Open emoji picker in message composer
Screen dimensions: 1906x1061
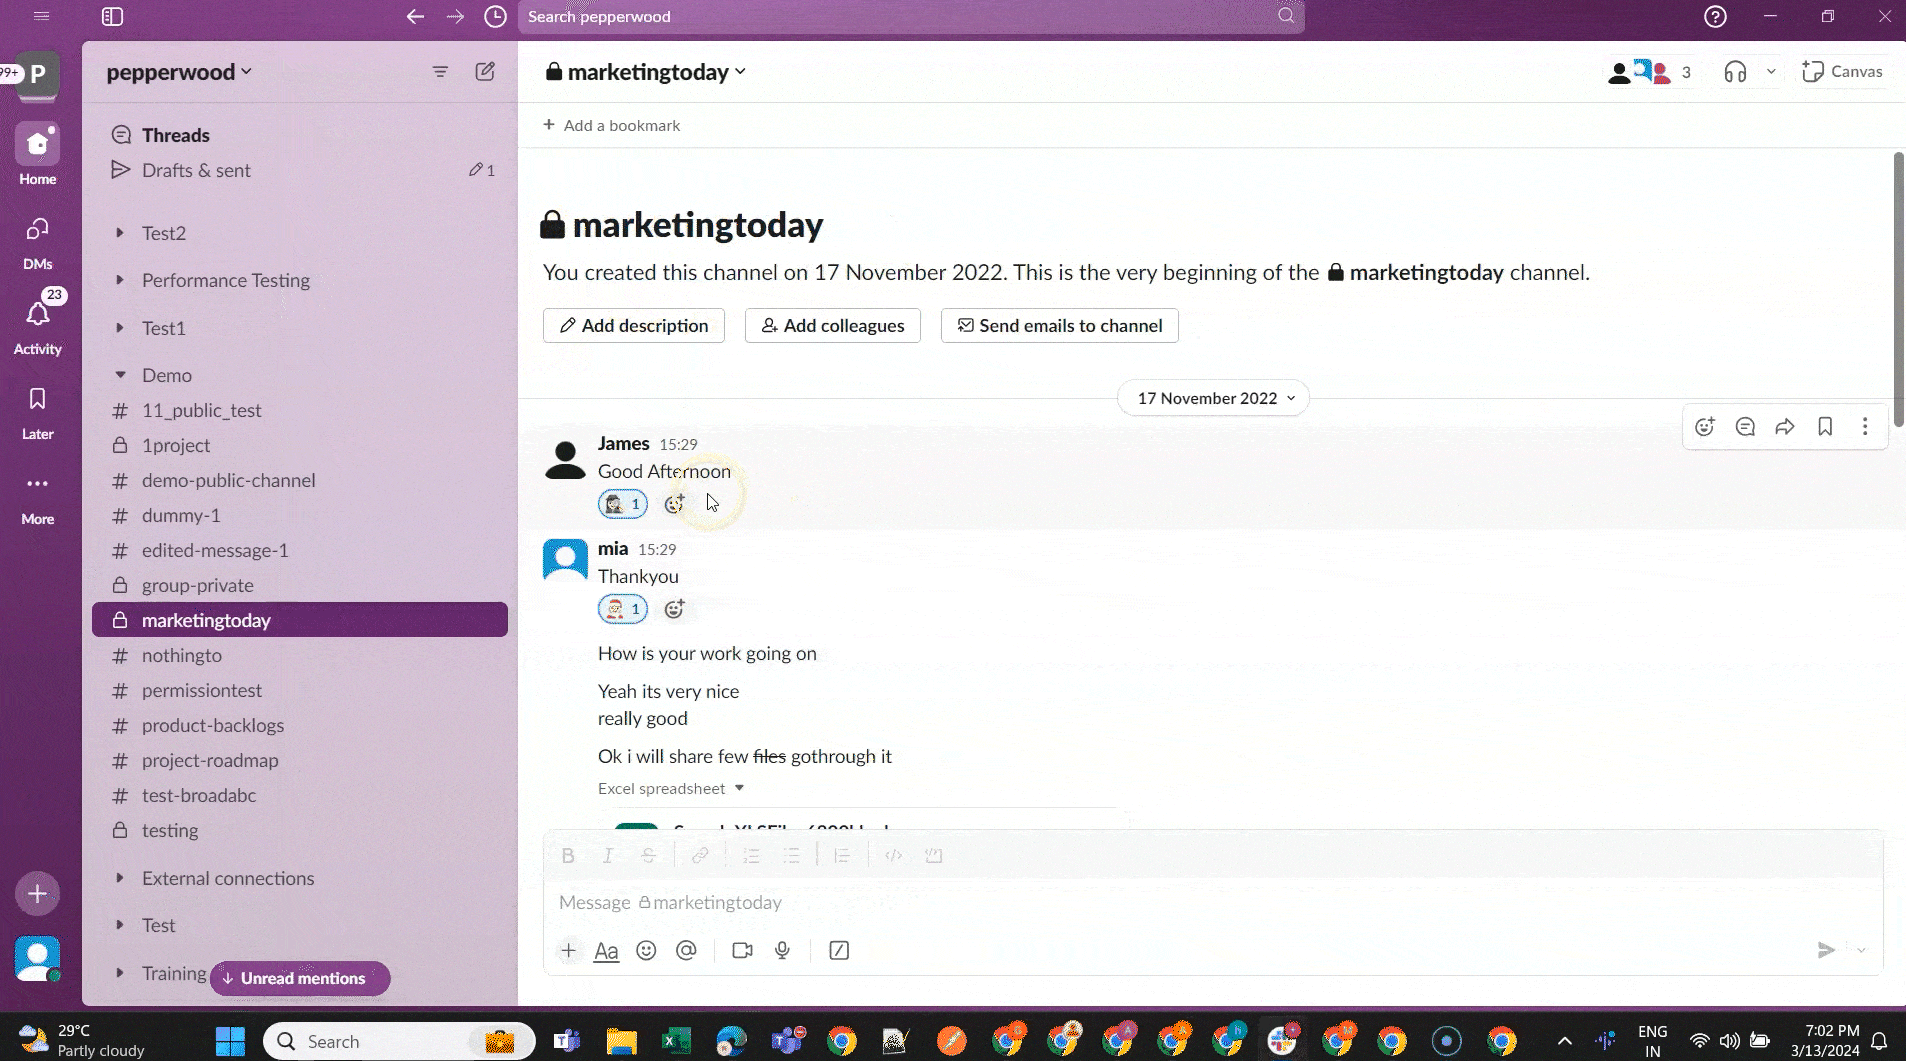[x=646, y=950]
